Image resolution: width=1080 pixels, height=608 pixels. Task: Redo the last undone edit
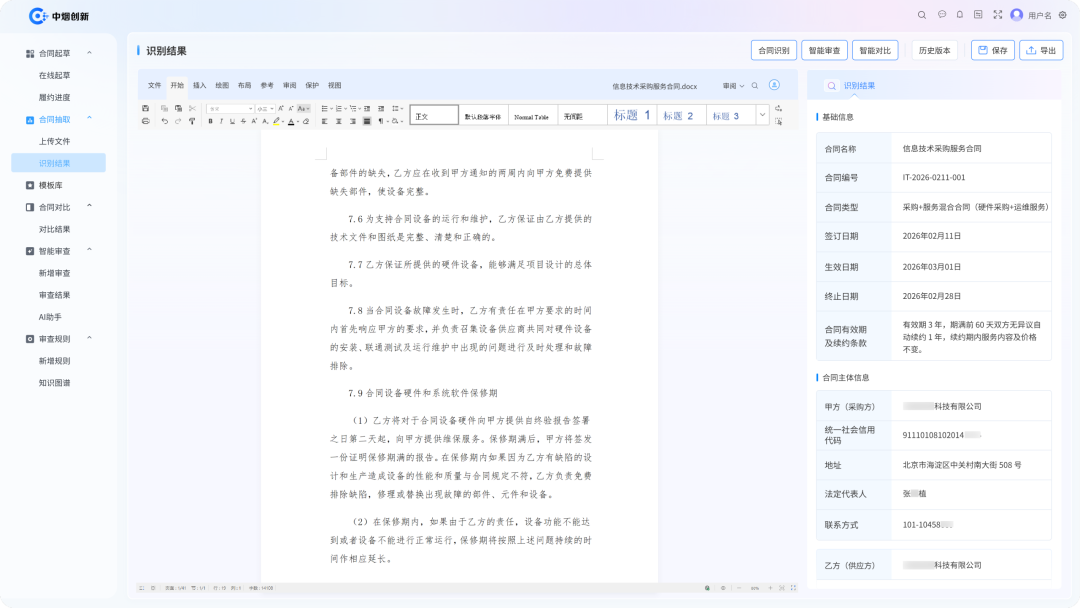click(x=178, y=121)
